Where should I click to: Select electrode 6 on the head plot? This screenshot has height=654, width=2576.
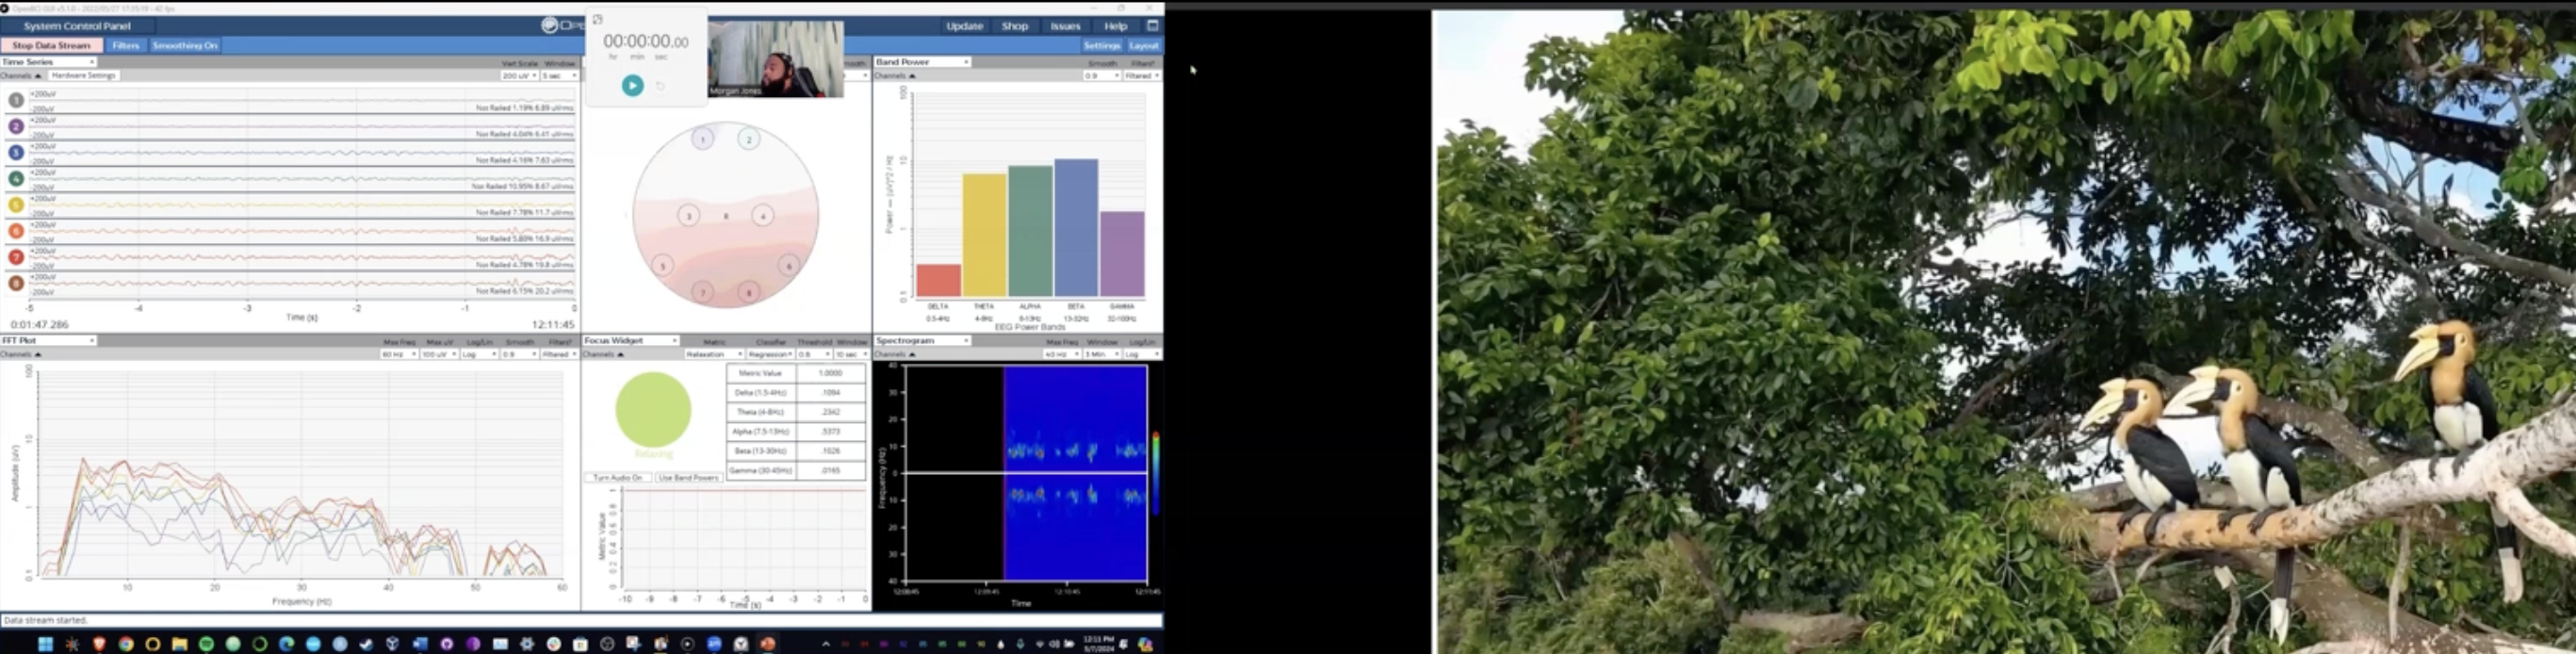789,265
